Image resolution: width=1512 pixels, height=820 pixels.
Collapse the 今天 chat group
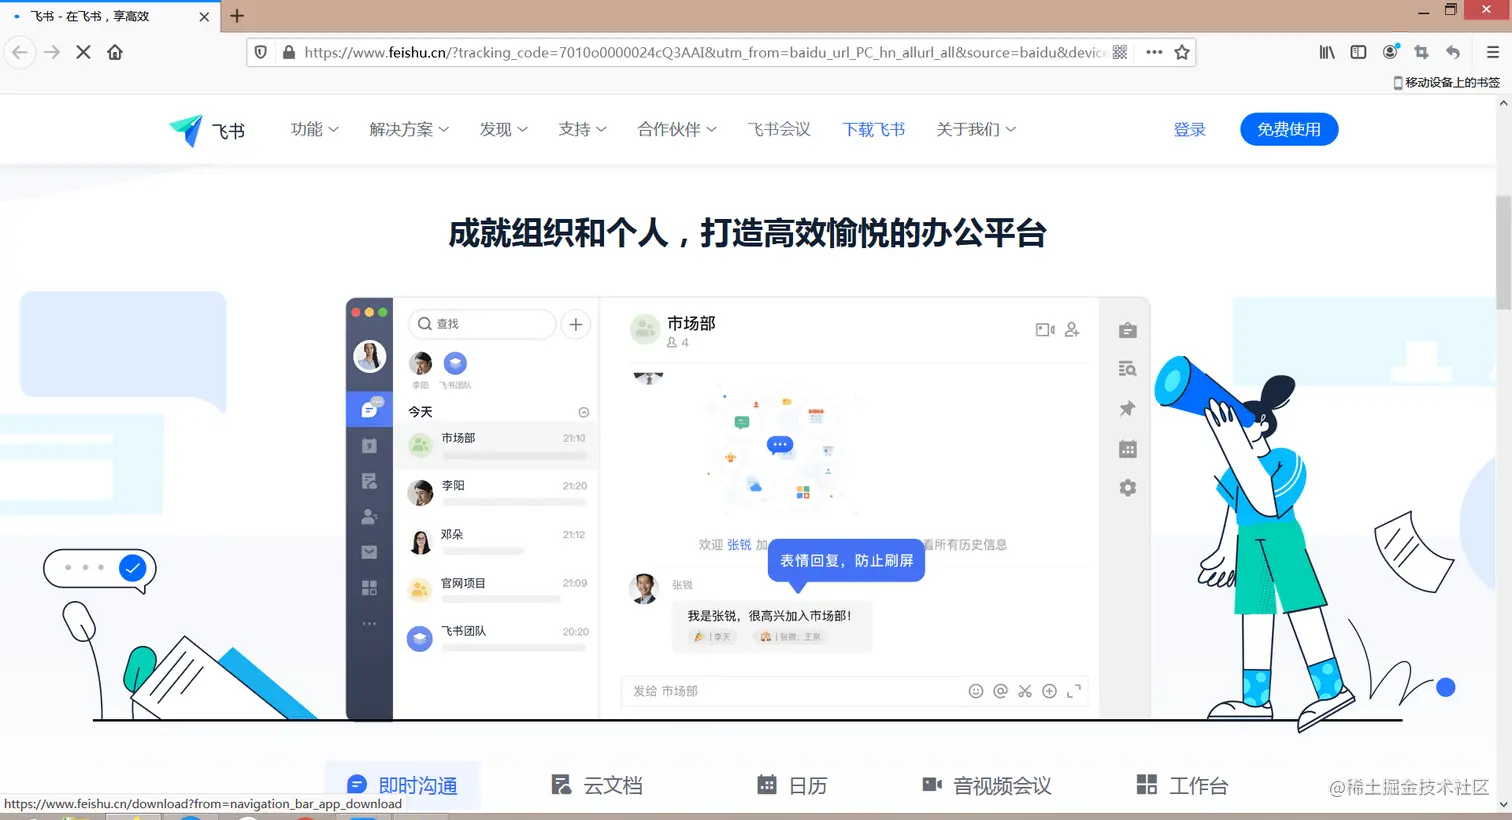click(584, 412)
